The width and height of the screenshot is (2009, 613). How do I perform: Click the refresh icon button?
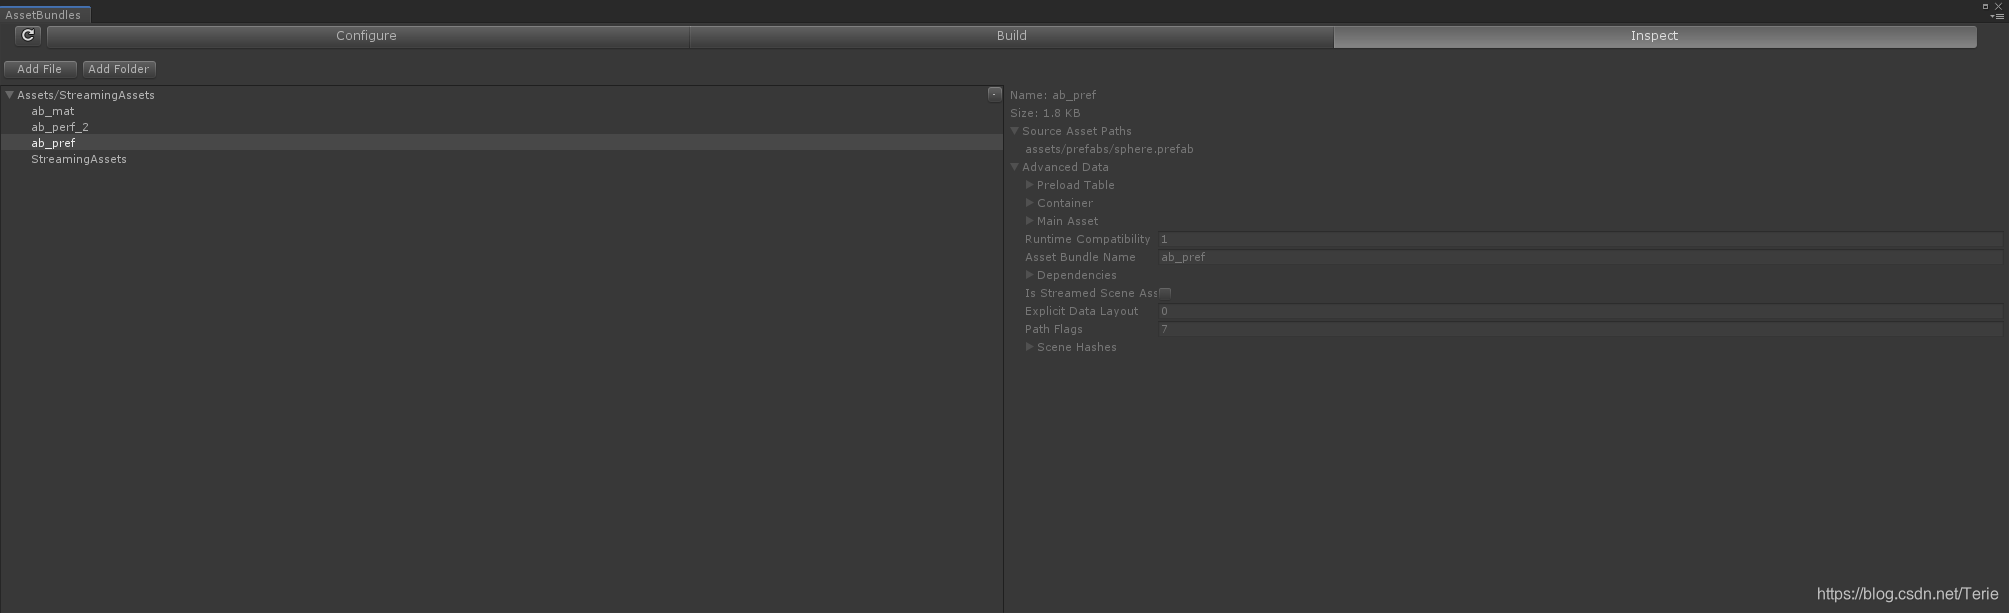28,36
